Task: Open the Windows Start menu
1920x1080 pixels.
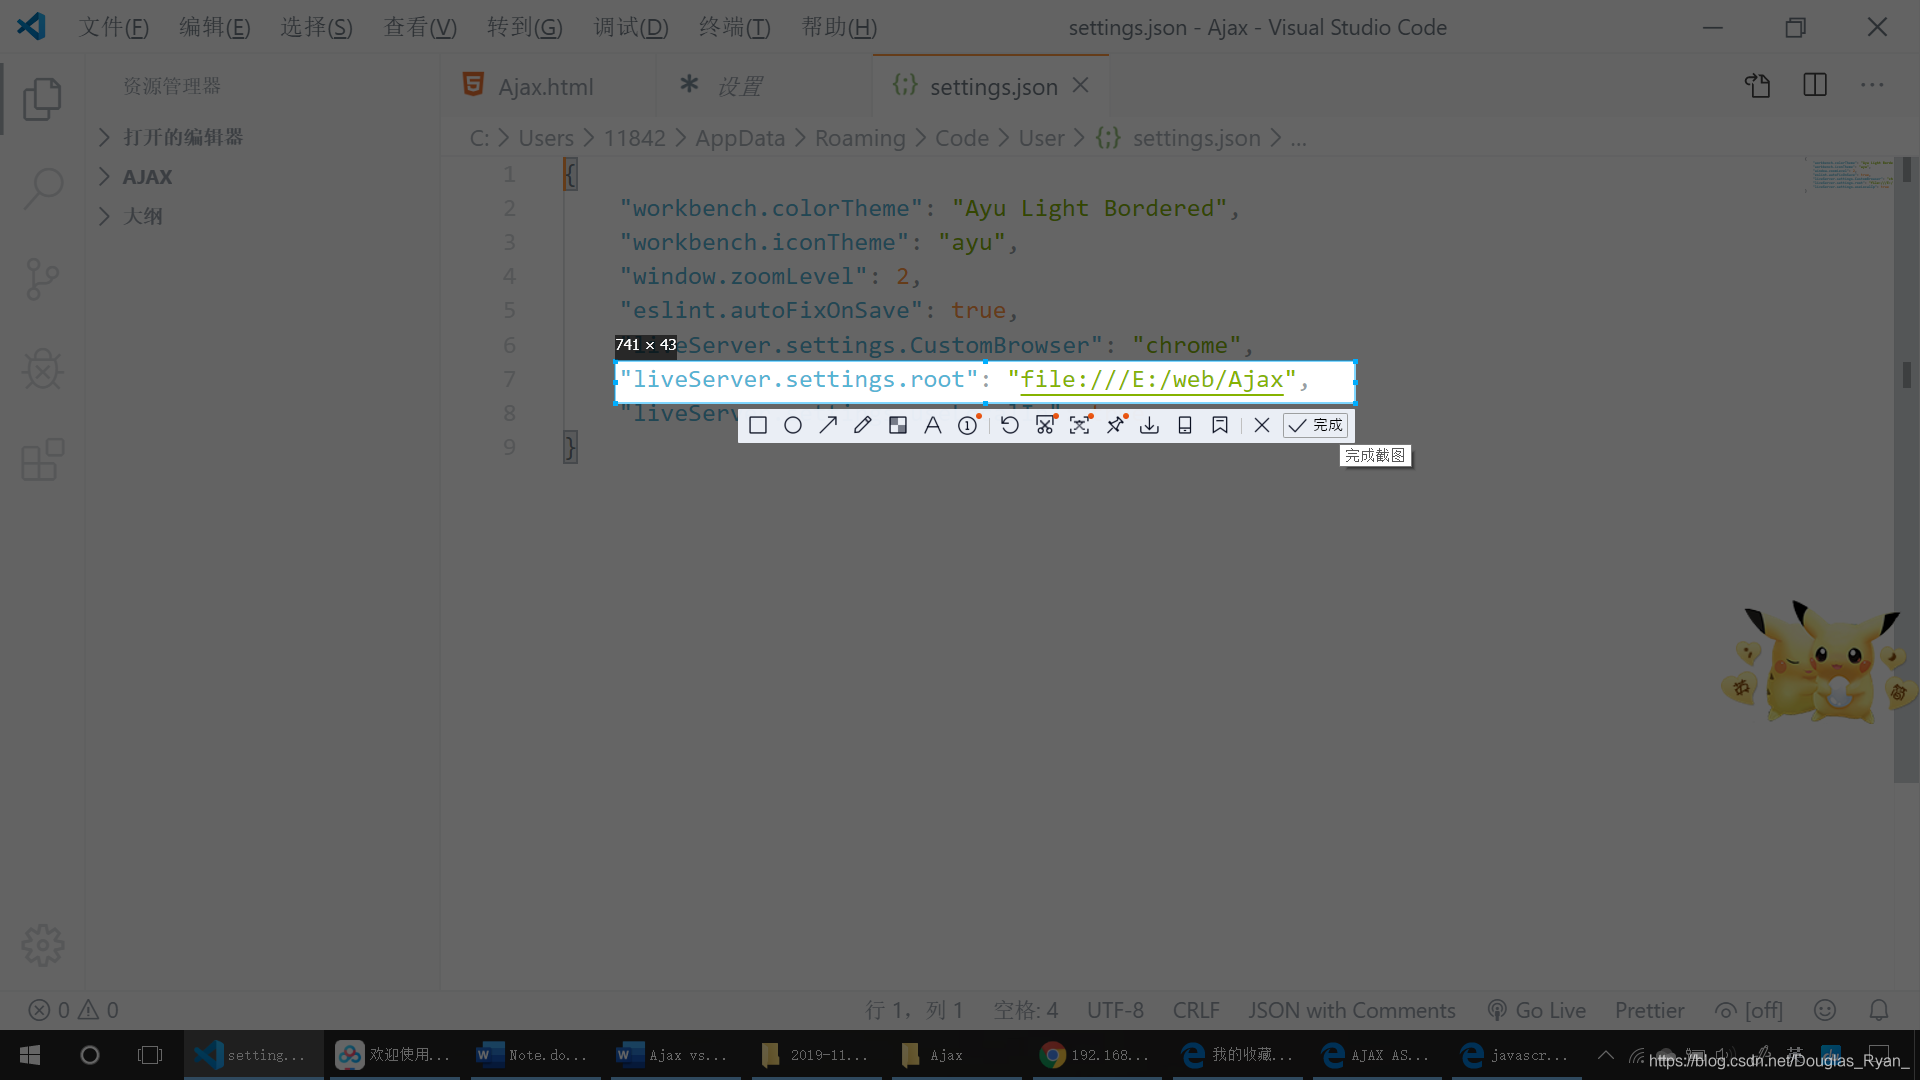Action: (29, 1055)
